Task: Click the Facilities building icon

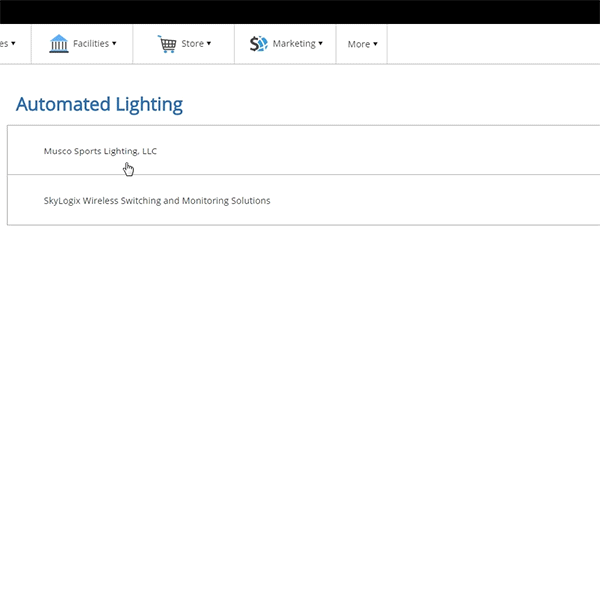Action: click(59, 43)
